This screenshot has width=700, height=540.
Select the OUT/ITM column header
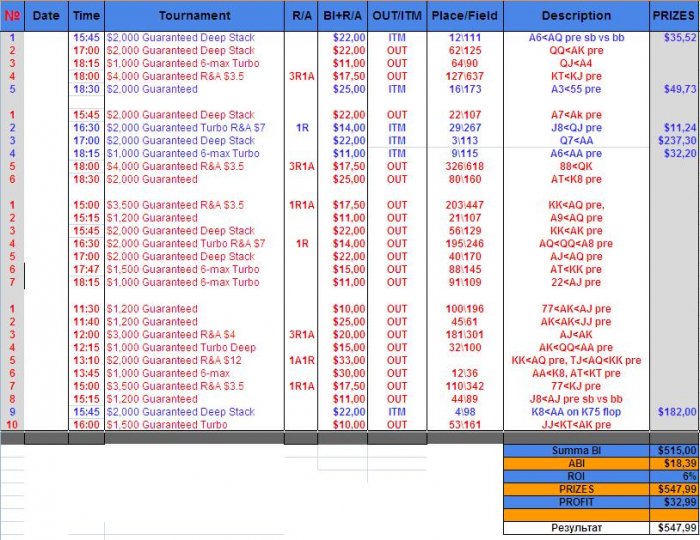click(x=397, y=16)
